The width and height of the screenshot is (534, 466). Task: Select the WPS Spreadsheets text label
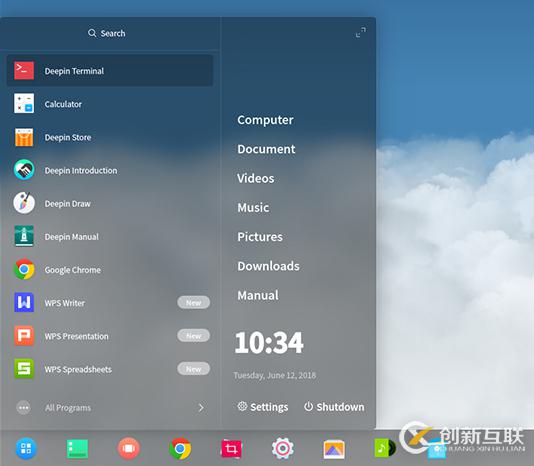click(x=78, y=369)
